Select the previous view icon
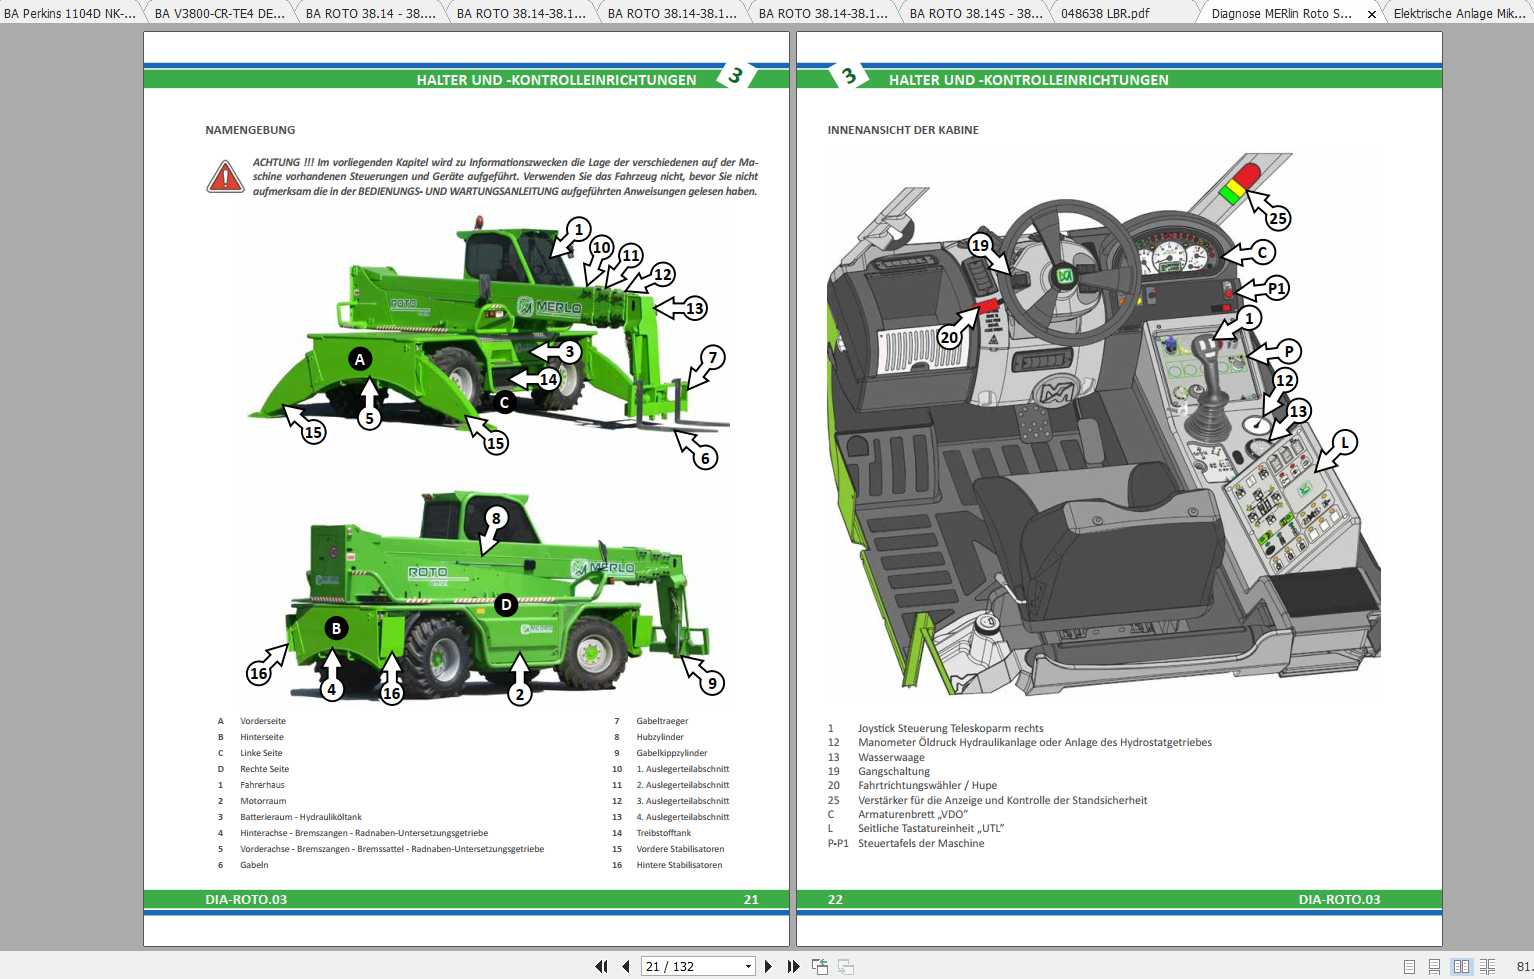 [x=819, y=966]
